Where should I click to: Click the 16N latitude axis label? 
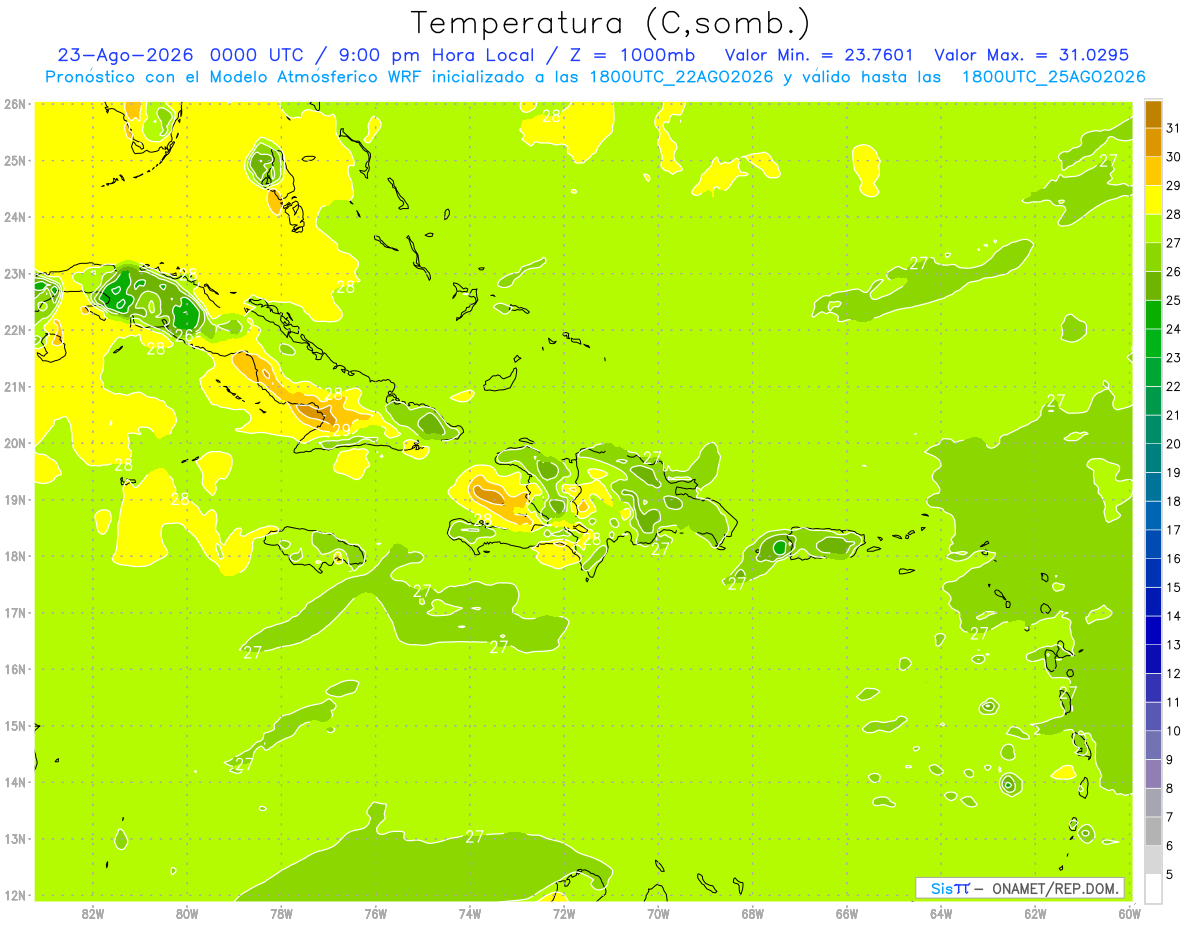[x=14, y=669]
